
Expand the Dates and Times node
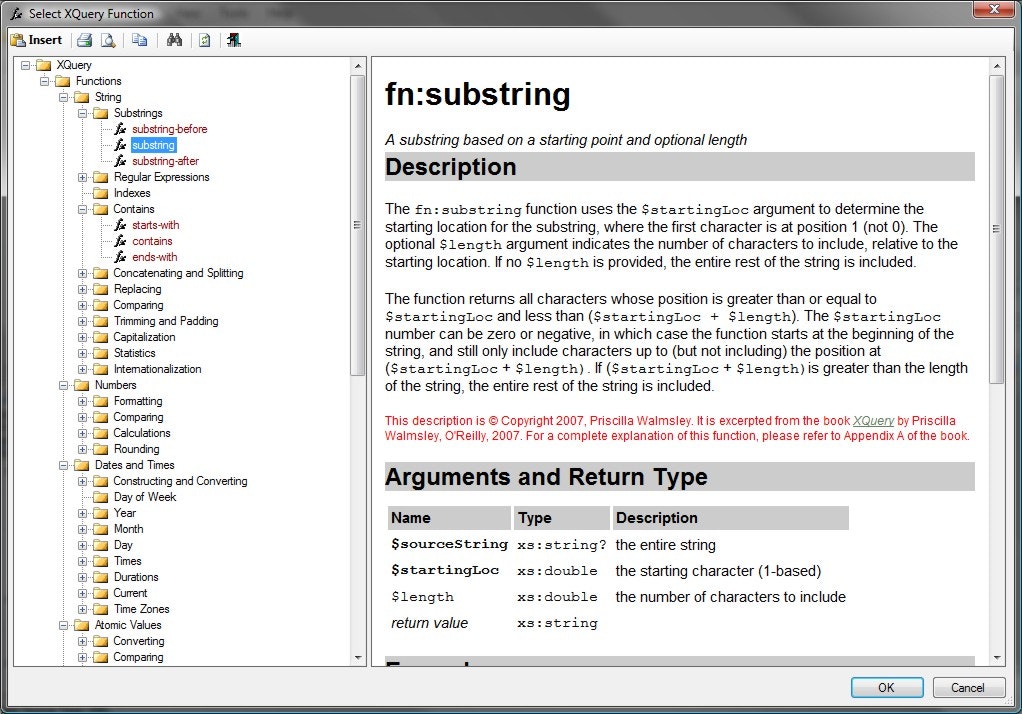point(64,465)
